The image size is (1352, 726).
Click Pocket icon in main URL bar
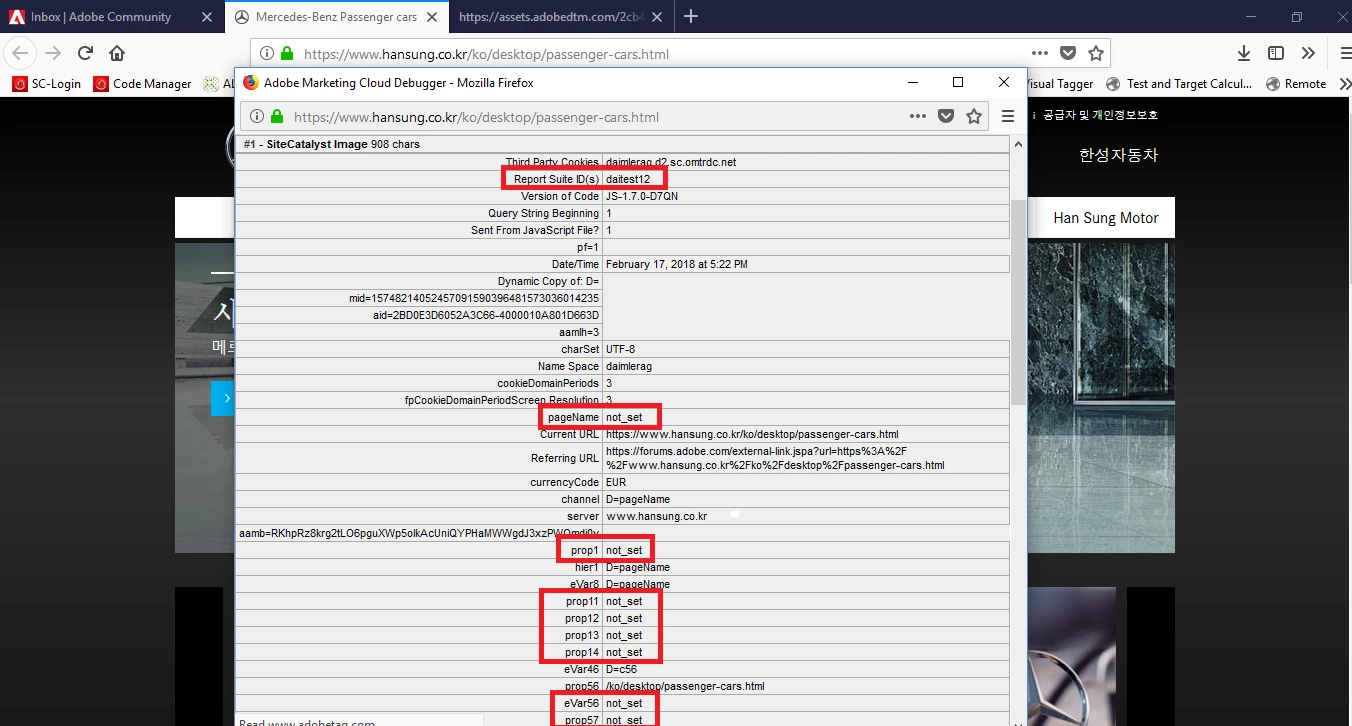pos(1068,53)
